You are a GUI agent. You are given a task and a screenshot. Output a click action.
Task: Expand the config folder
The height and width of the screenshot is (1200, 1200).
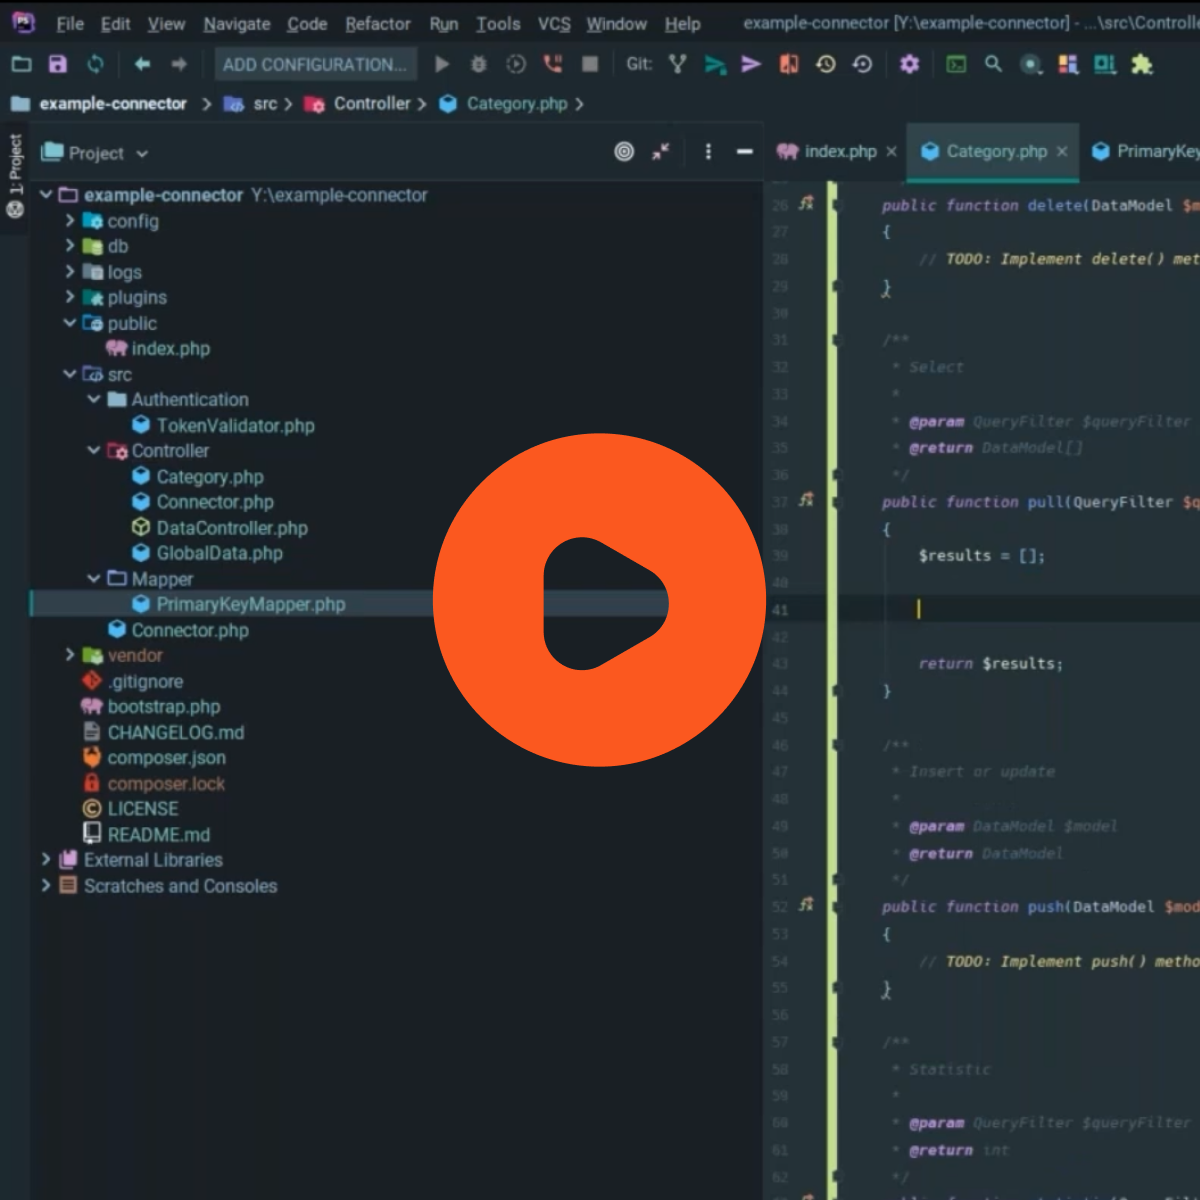(70, 220)
